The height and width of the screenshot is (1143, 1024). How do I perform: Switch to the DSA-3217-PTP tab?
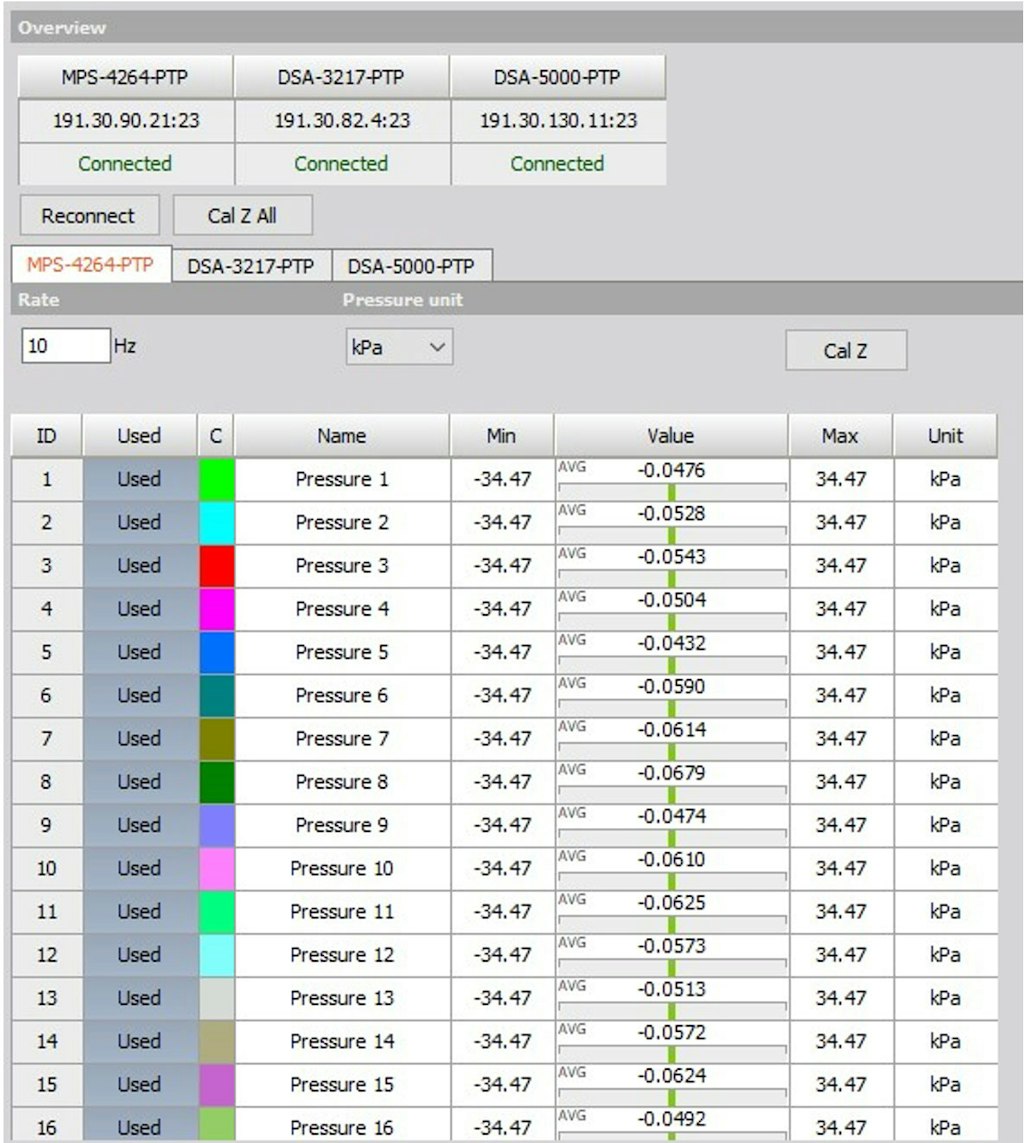pos(251,266)
